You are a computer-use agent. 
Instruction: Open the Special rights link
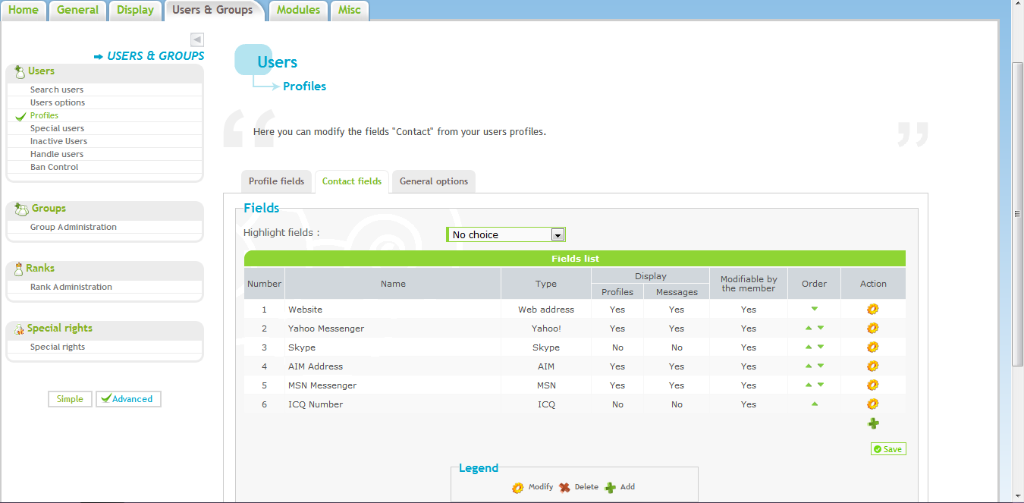(x=57, y=347)
